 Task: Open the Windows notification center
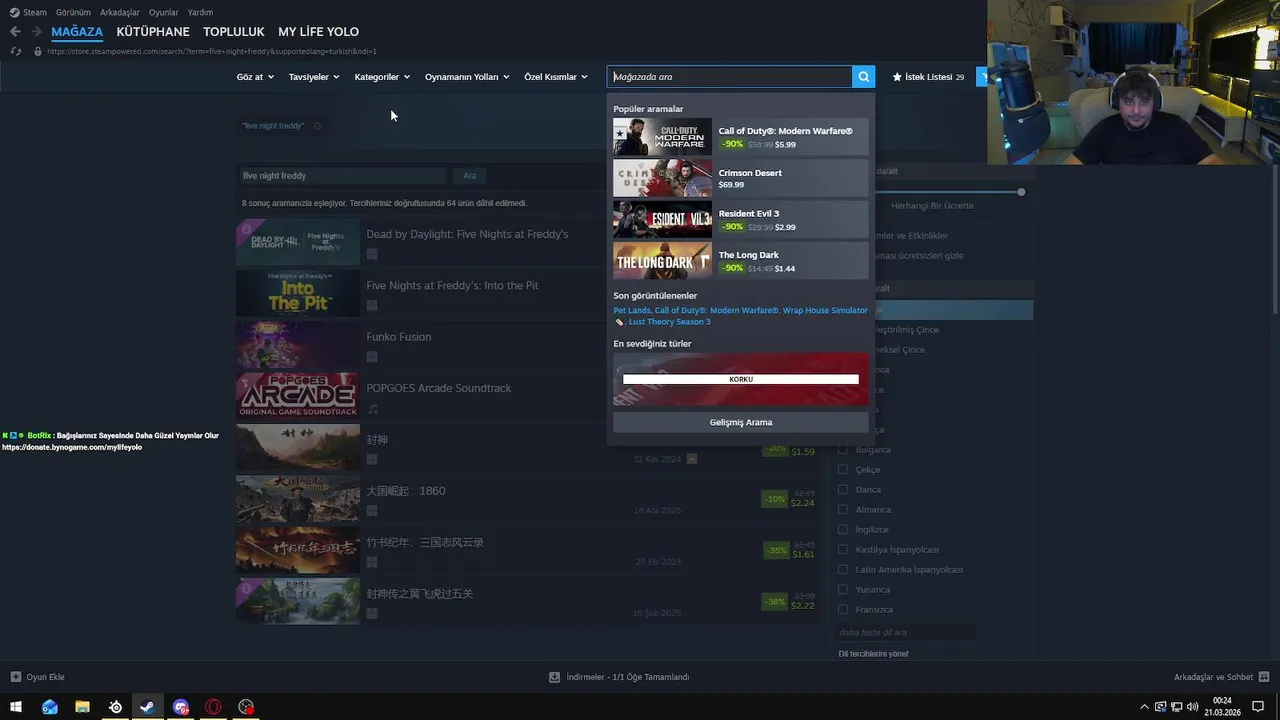coord(1258,707)
